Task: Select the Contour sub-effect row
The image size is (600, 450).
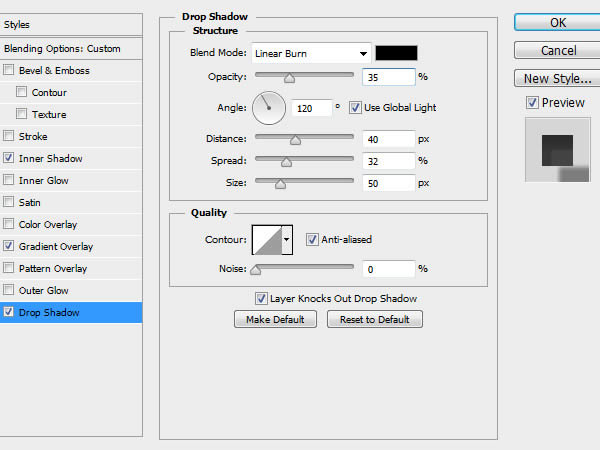Action: pyautogui.click(x=71, y=92)
